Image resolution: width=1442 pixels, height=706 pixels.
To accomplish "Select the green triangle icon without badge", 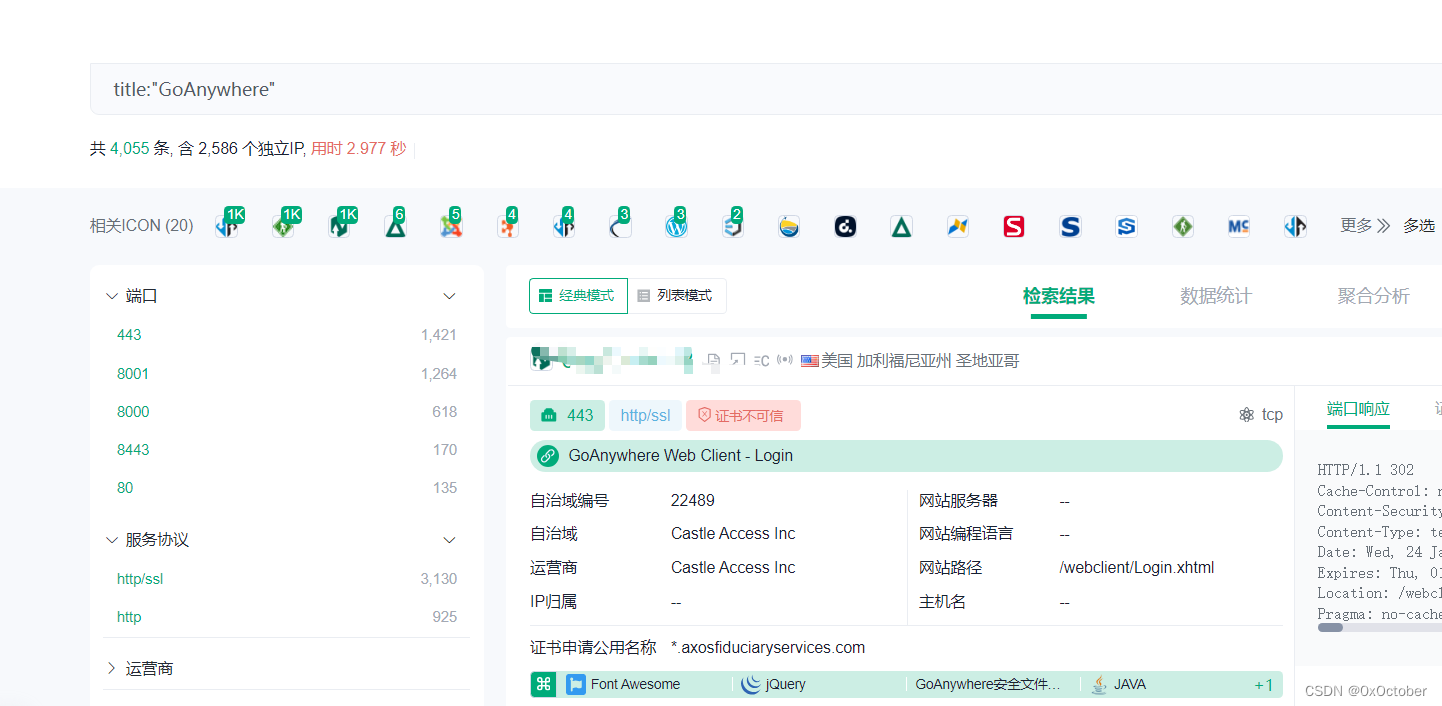I will (x=901, y=227).
